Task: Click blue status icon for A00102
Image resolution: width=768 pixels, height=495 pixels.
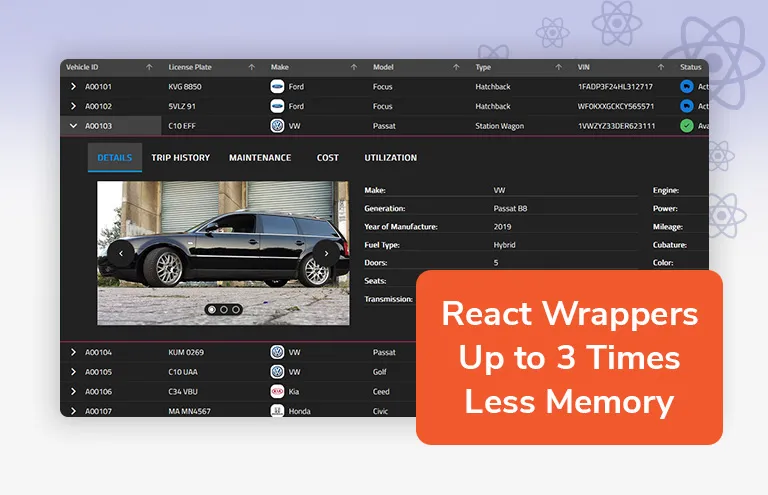Action: (687, 106)
